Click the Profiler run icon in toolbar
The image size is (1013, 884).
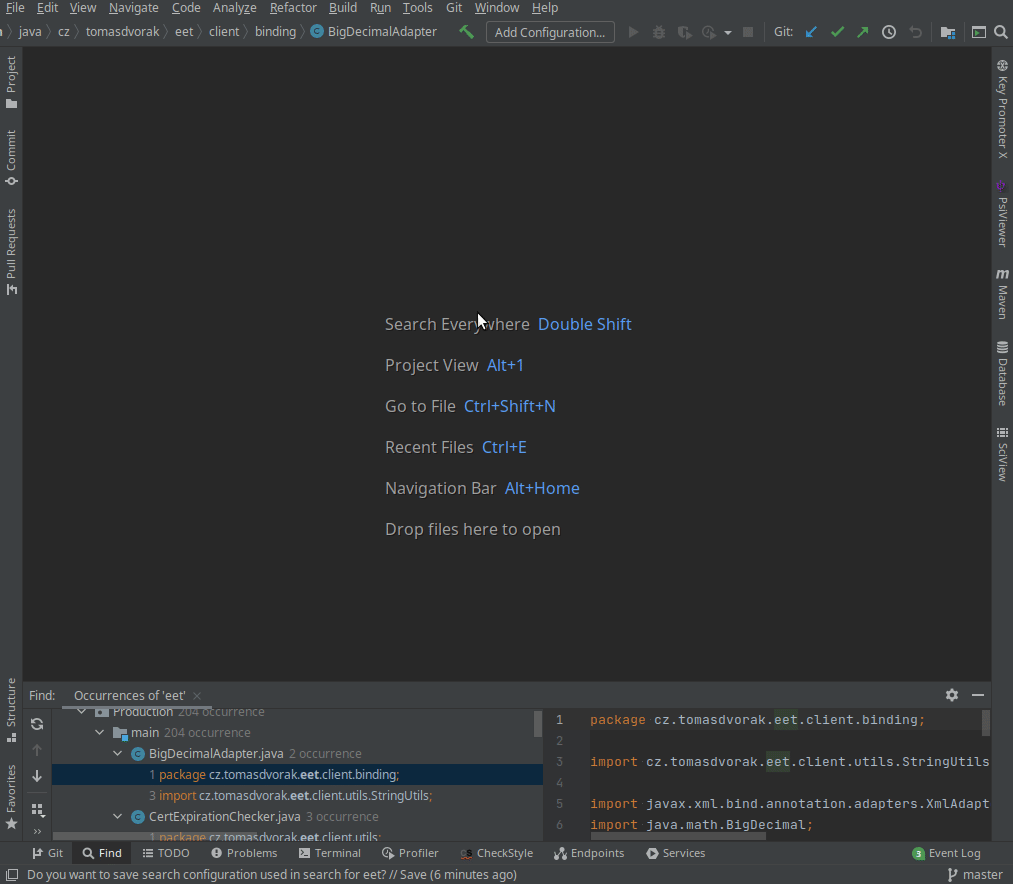709,32
